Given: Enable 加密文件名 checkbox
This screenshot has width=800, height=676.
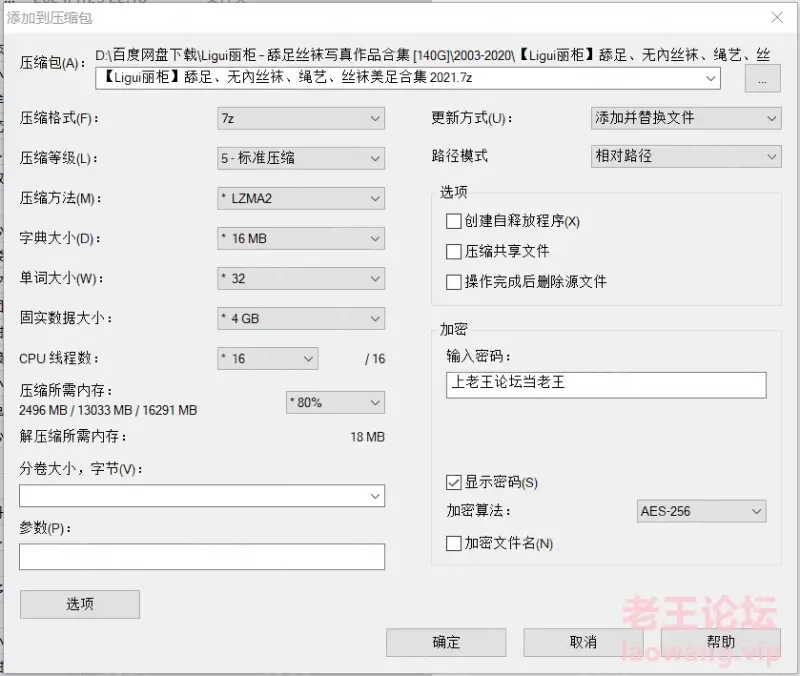Looking at the screenshot, I should click(454, 543).
